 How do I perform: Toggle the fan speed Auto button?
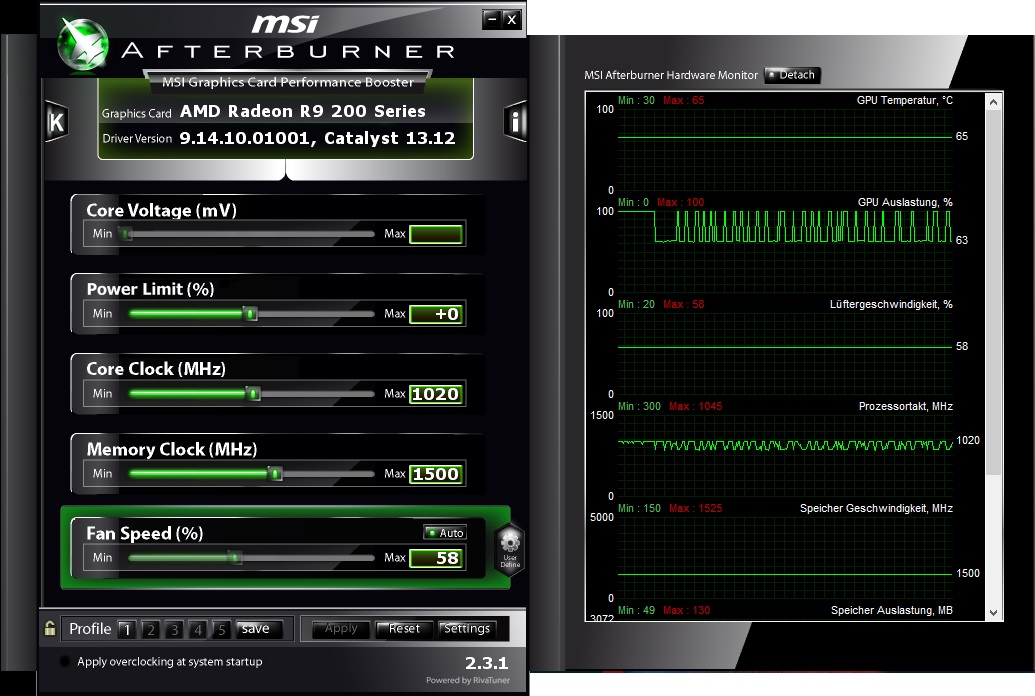pos(445,532)
